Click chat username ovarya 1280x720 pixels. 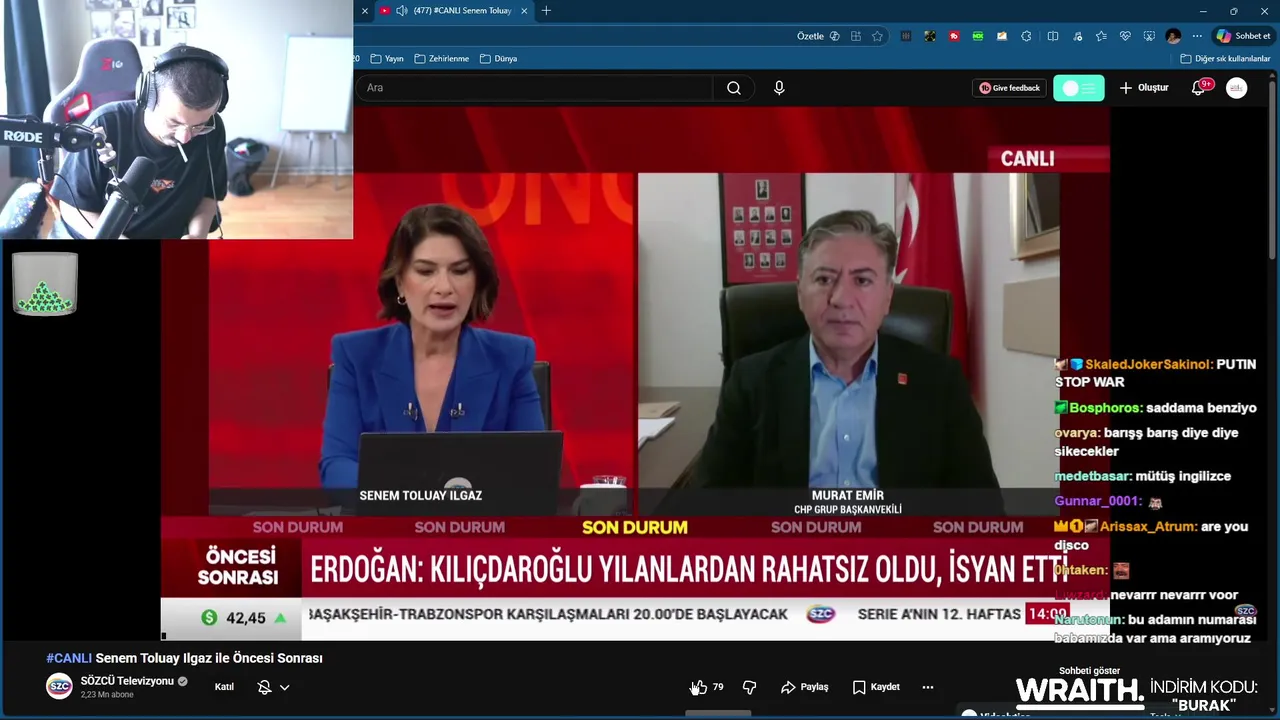tap(1077, 433)
